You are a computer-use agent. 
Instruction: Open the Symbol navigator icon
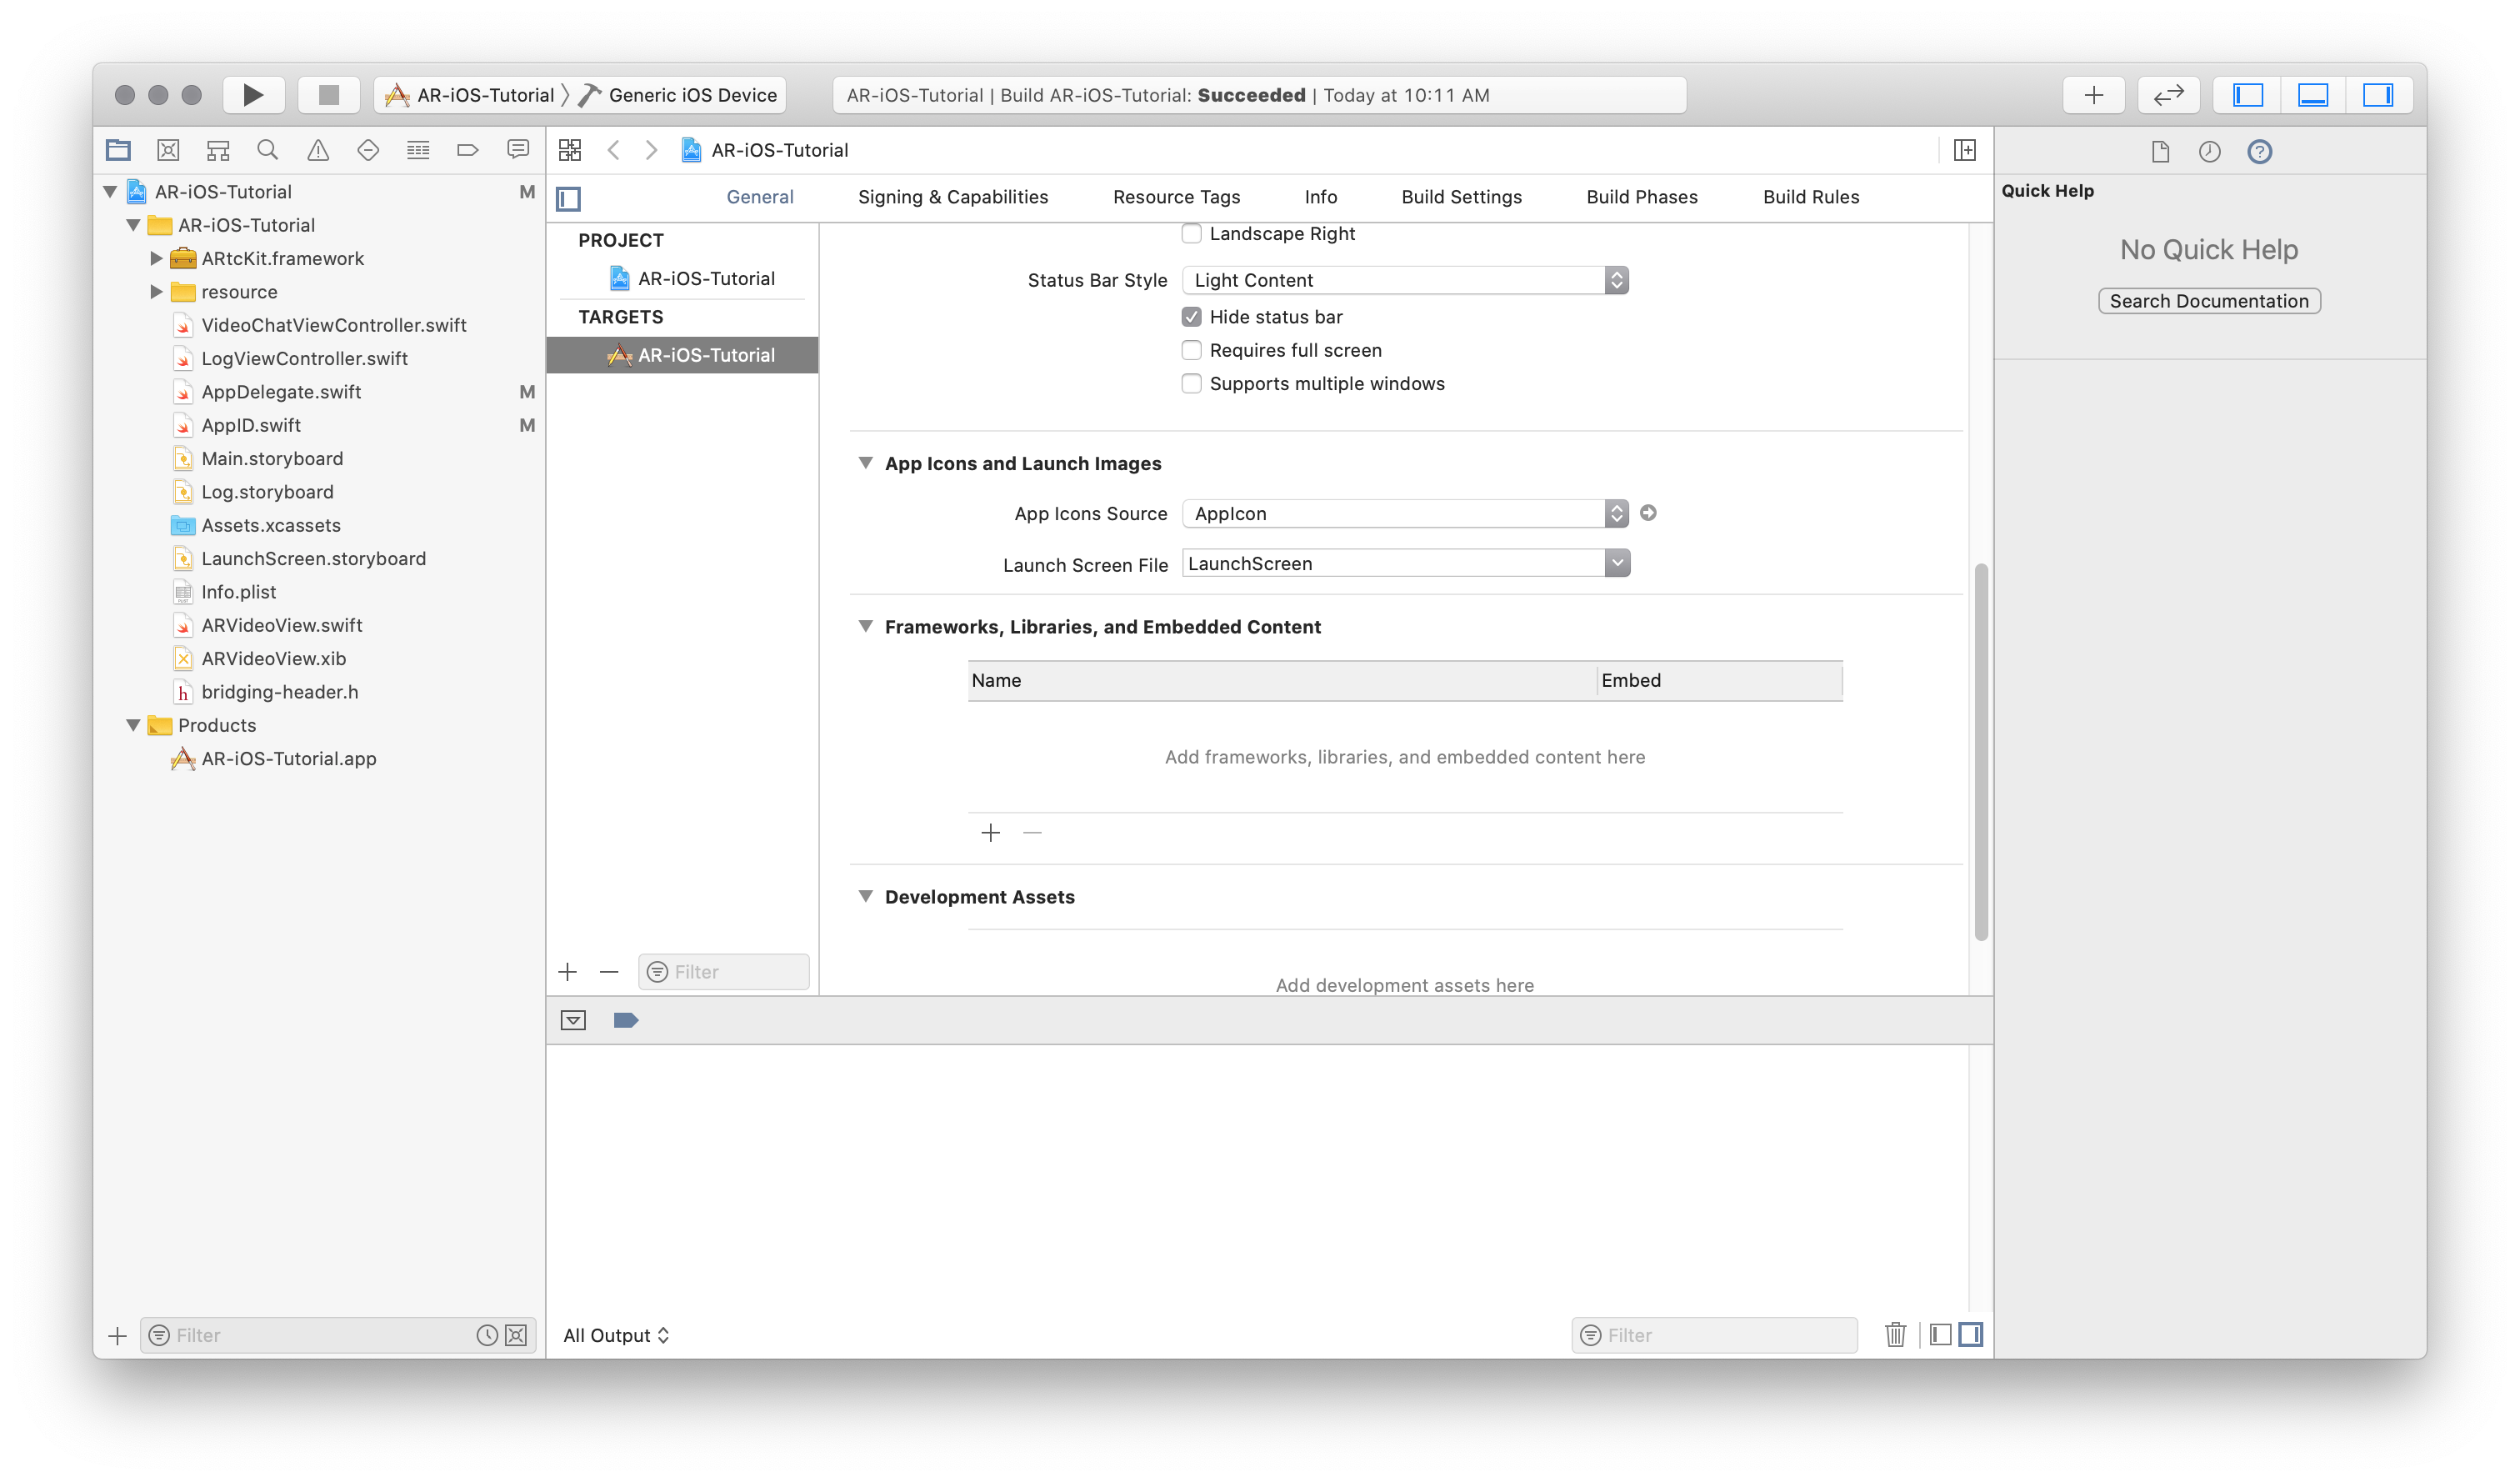point(218,150)
